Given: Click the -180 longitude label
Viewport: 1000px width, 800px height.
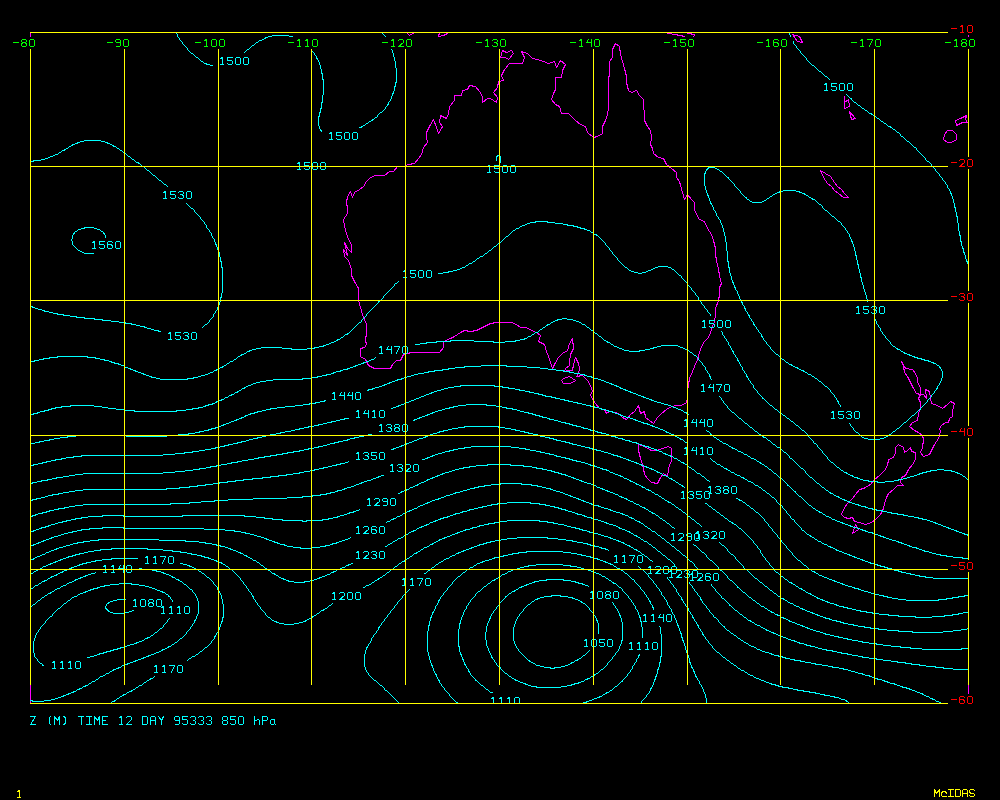Looking at the screenshot, I should pos(962,43).
